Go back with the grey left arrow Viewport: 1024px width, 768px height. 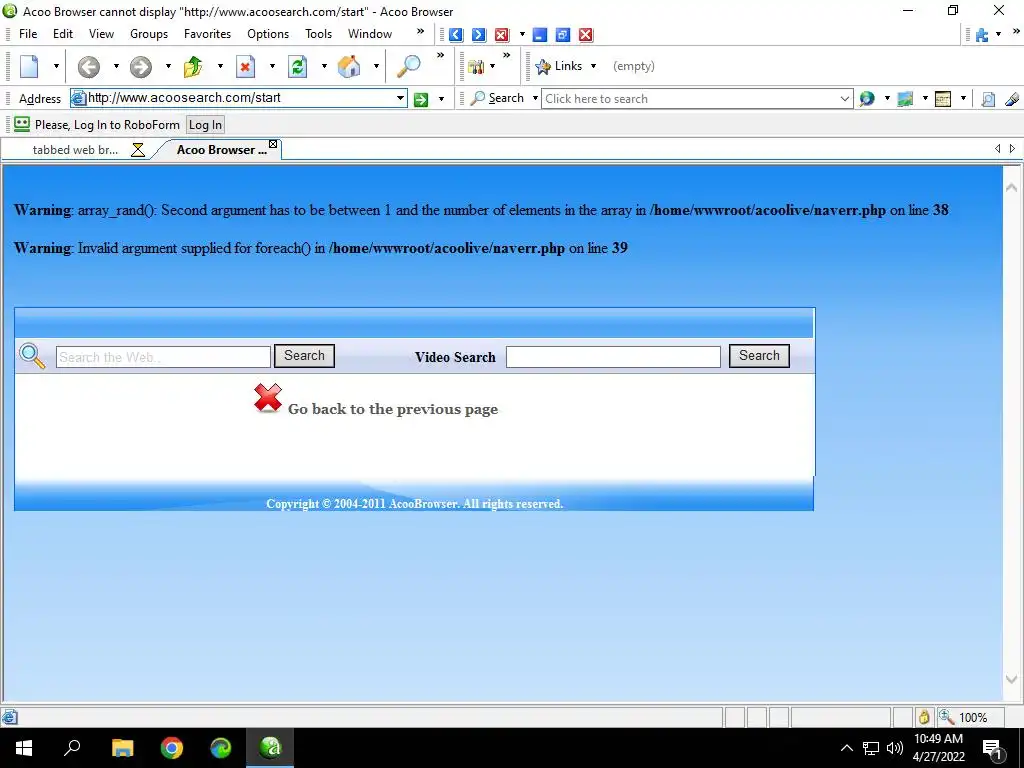89,66
